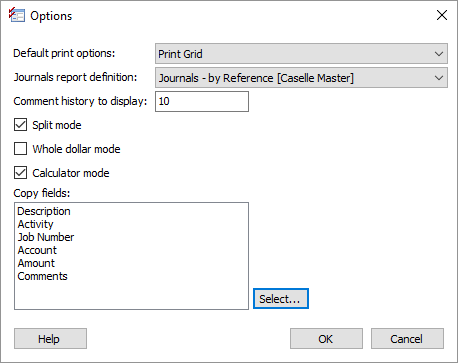Click the Comment history to display field
Image resolution: width=458 pixels, height=363 pixels.
[202, 101]
